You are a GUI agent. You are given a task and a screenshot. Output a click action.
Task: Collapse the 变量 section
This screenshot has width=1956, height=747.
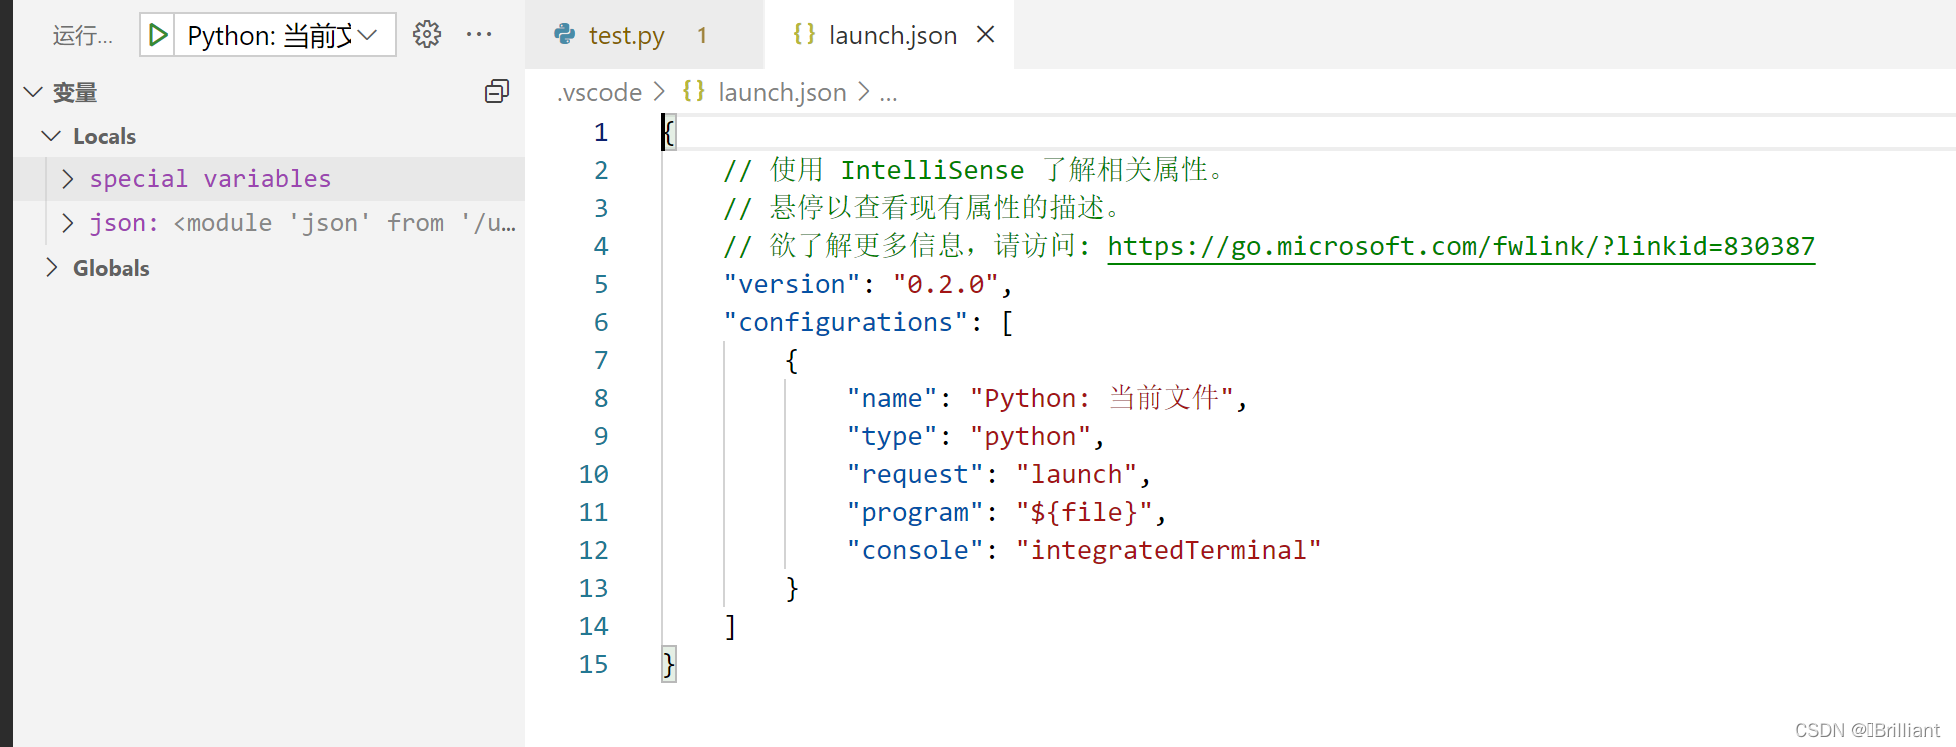tap(33, 92)
